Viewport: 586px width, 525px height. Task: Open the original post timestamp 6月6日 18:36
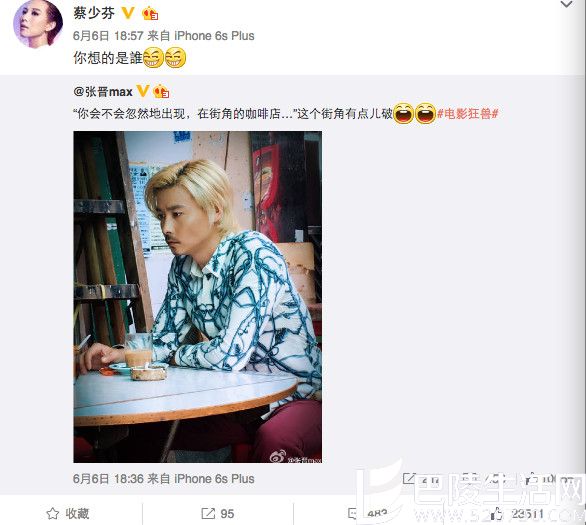[x=108, y=479]
